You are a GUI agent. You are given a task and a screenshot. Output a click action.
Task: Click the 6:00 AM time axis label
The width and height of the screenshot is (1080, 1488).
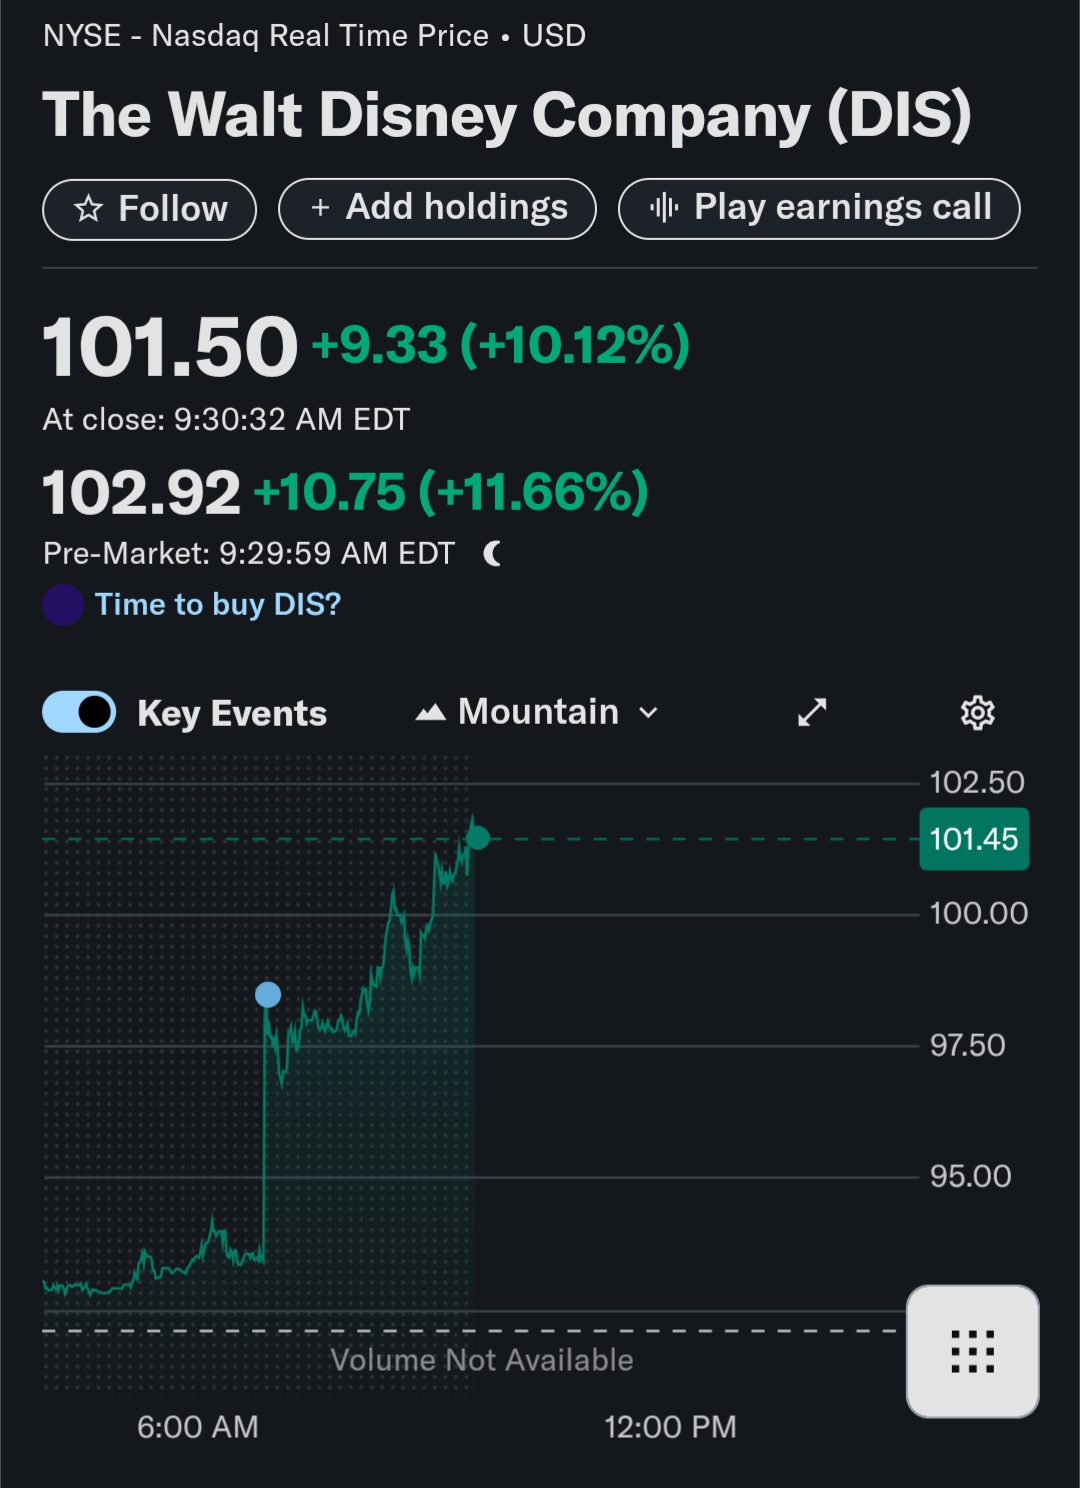[x=198, y=1427]
